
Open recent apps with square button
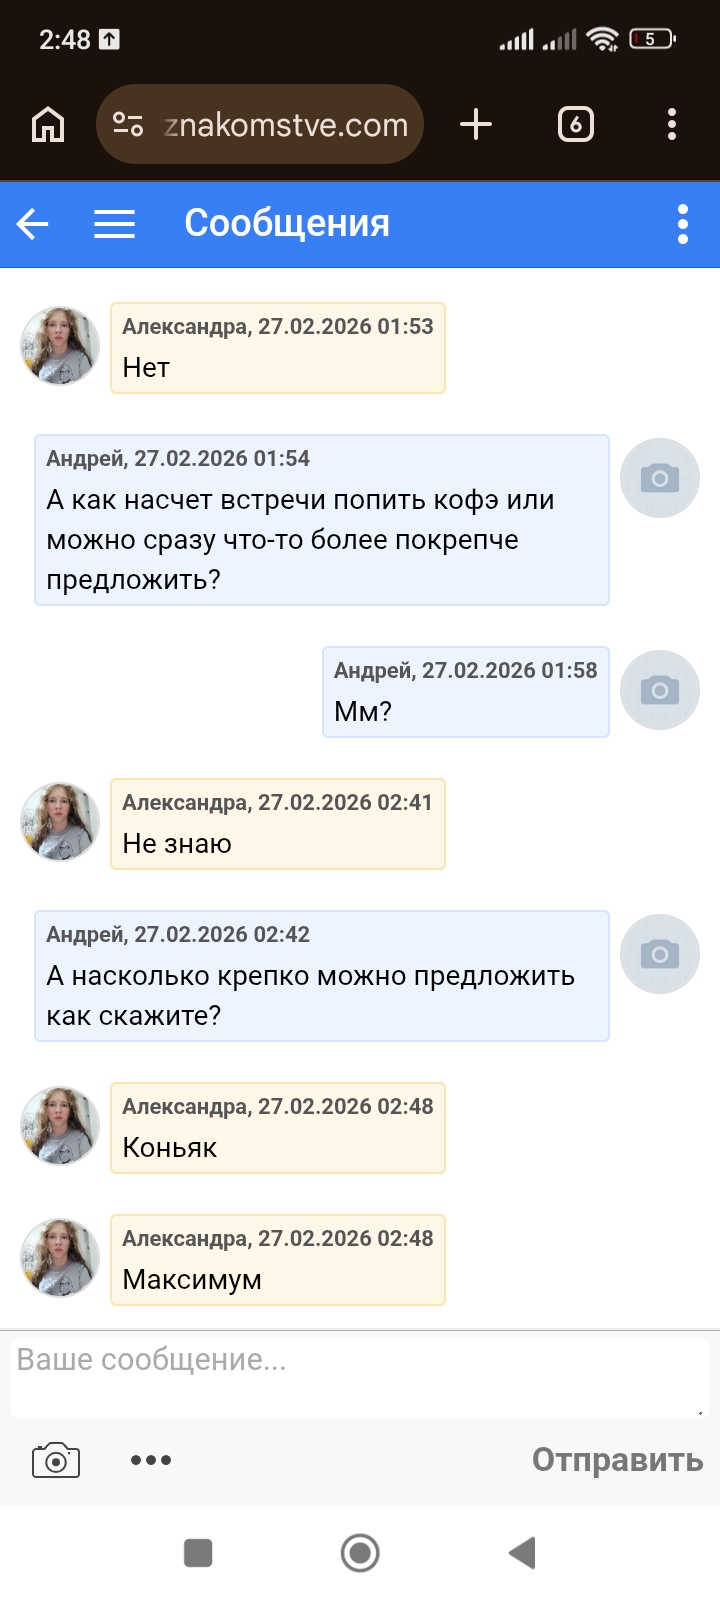click(198, 1553)
